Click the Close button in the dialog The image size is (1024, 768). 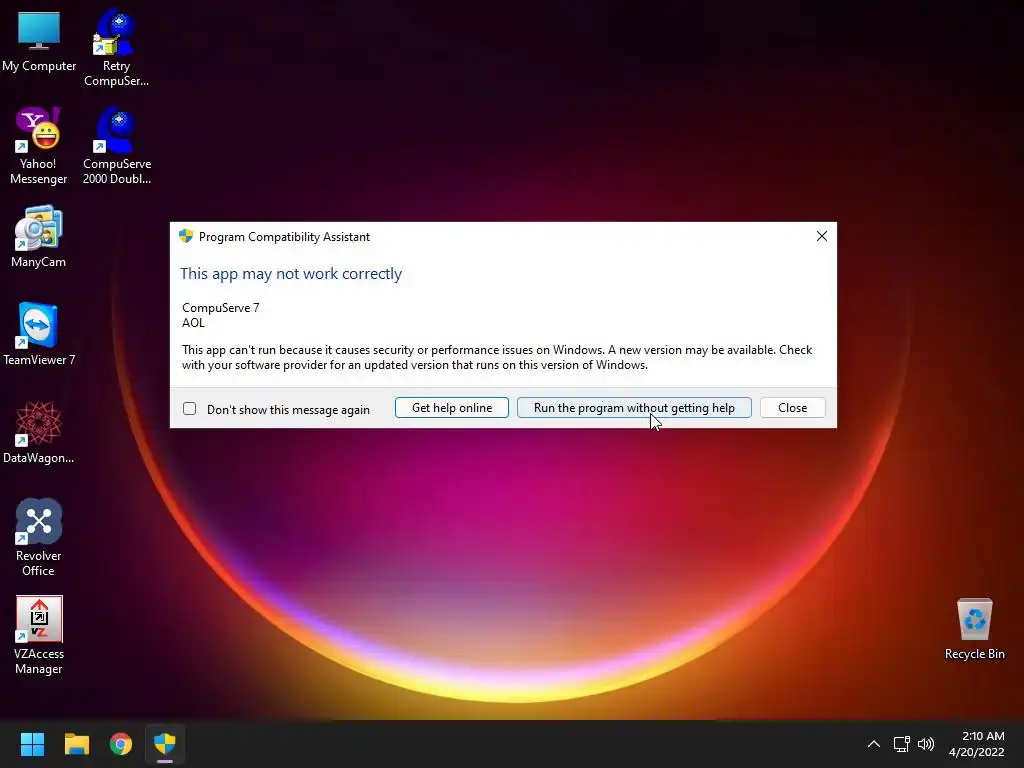(792, 408)
